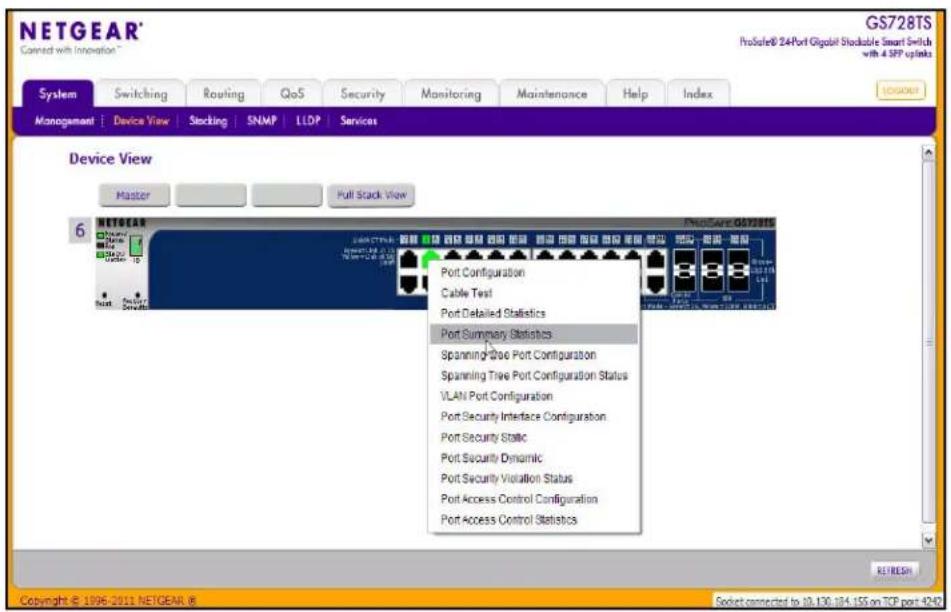Viewport: 951px width, 612px height.
Task: Click the Refresh button
Action: click(x=894, y=571)
